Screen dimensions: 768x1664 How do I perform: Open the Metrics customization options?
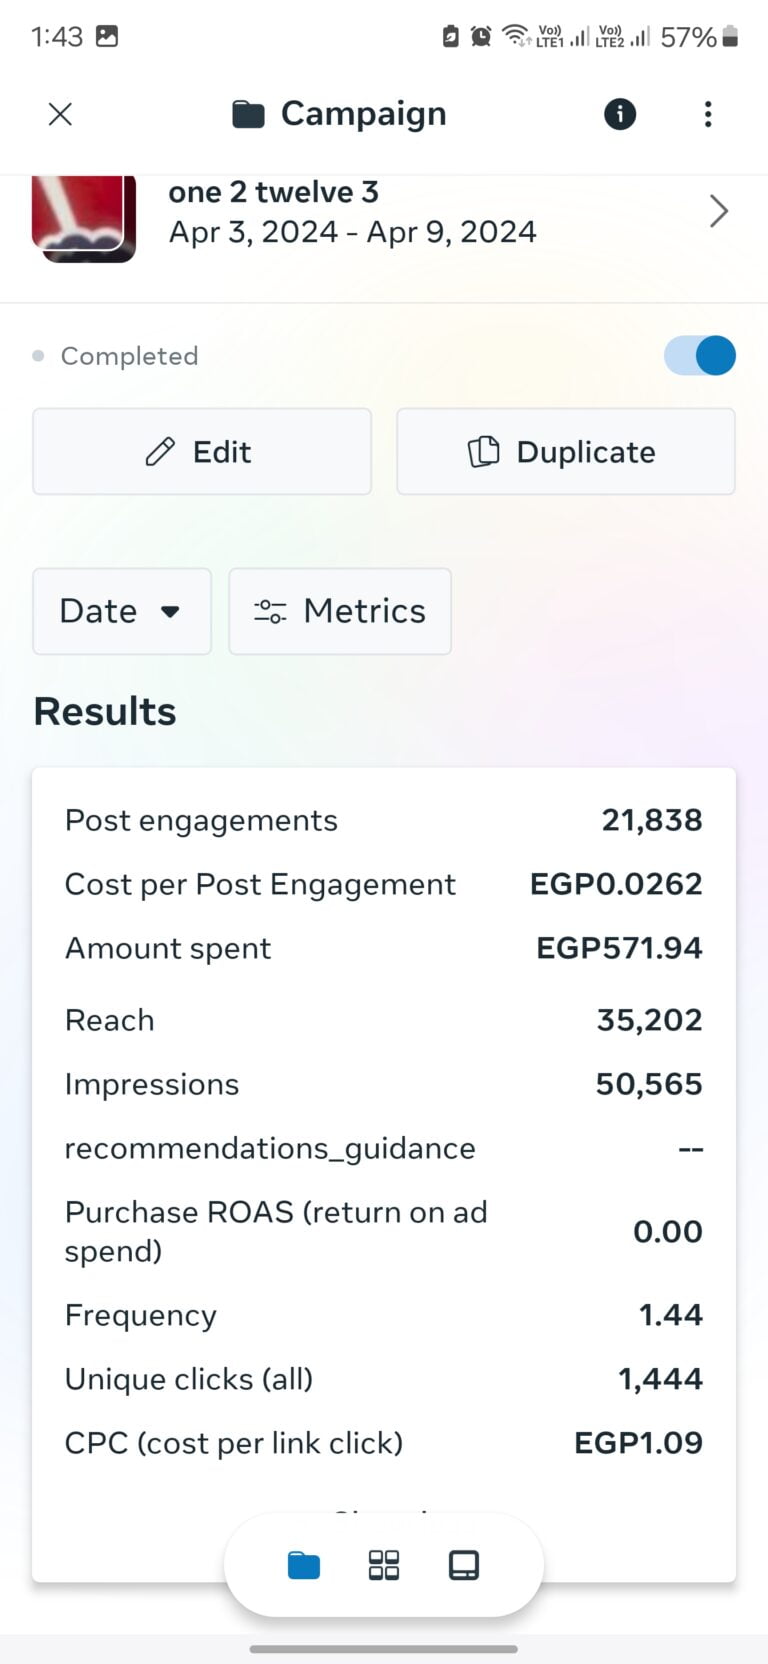tap(340, 611)
